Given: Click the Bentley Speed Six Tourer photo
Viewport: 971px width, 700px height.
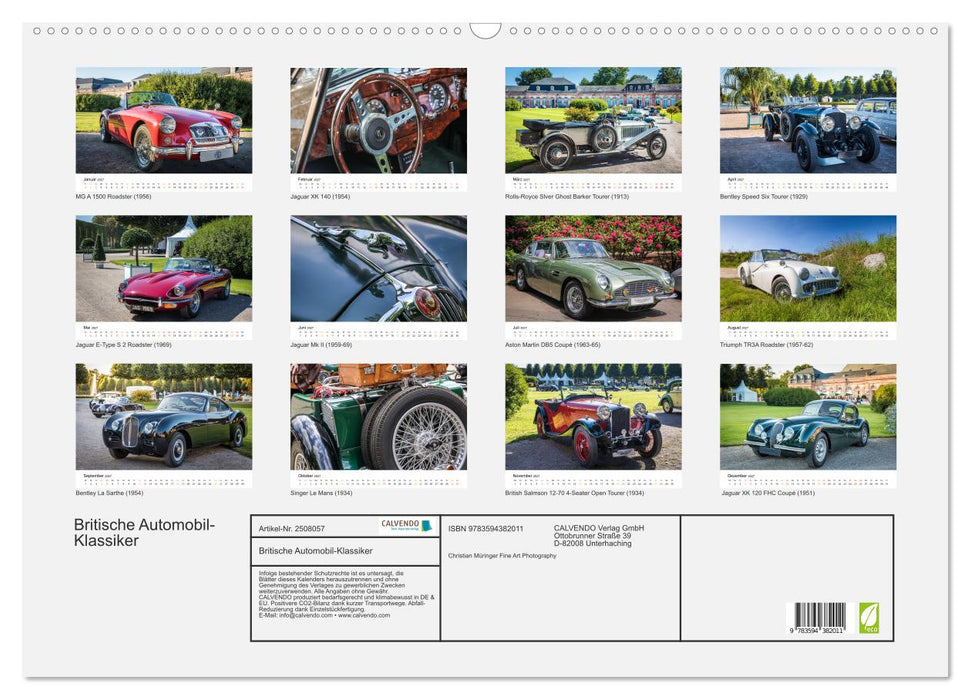Looking at the screenshot, I should 808,120.
